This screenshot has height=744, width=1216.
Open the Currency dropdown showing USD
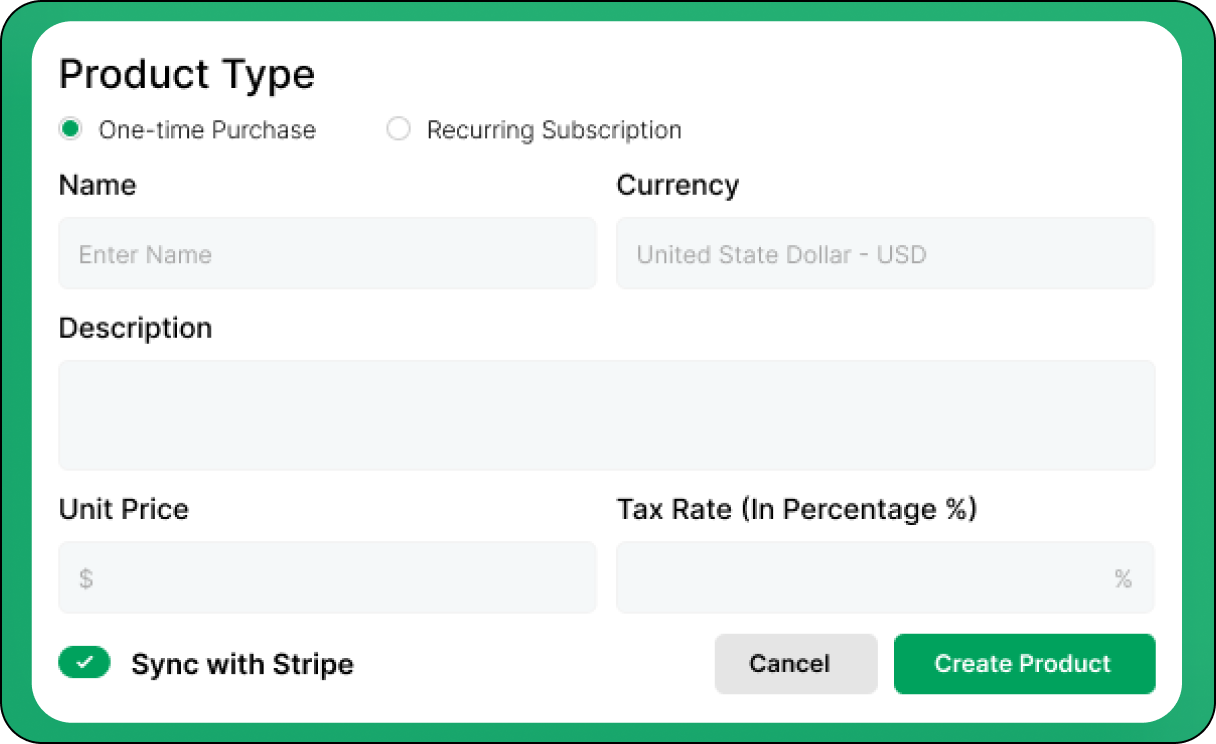click(885, 254)
